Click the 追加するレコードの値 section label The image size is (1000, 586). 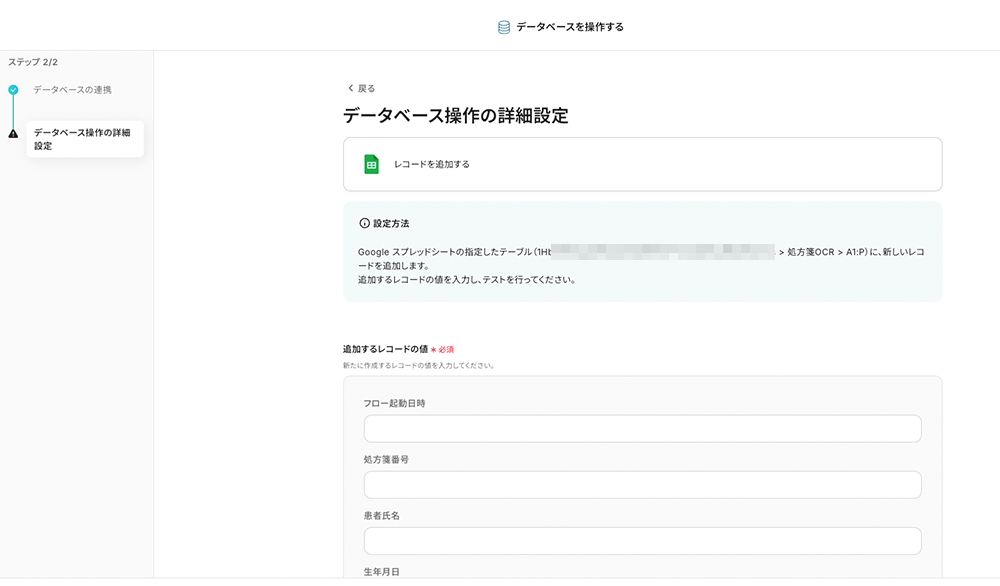[x=385, y=349]
